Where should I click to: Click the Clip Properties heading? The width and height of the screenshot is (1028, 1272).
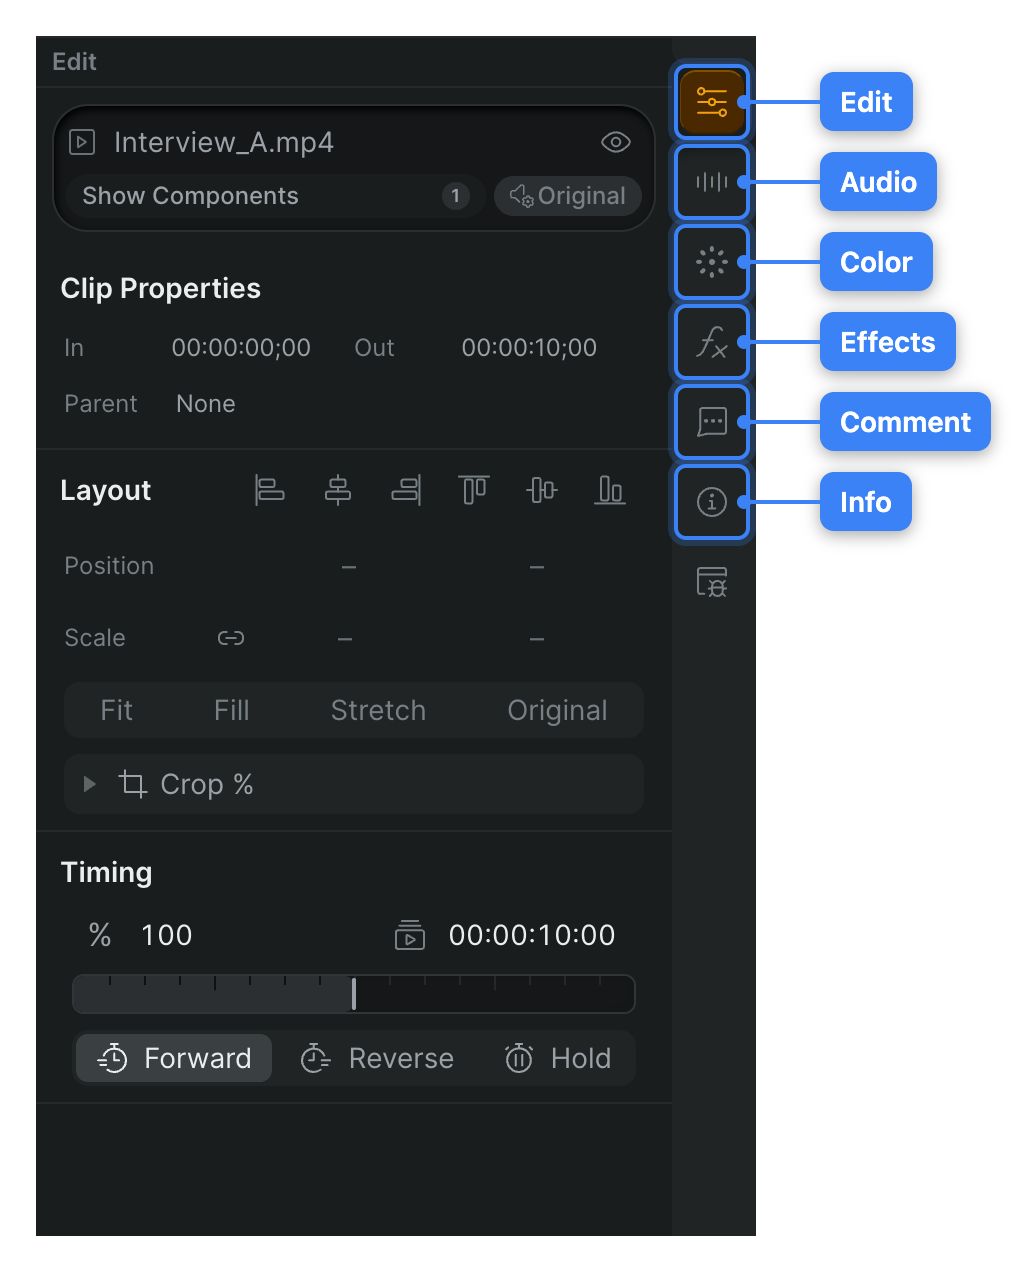[161, 288]
